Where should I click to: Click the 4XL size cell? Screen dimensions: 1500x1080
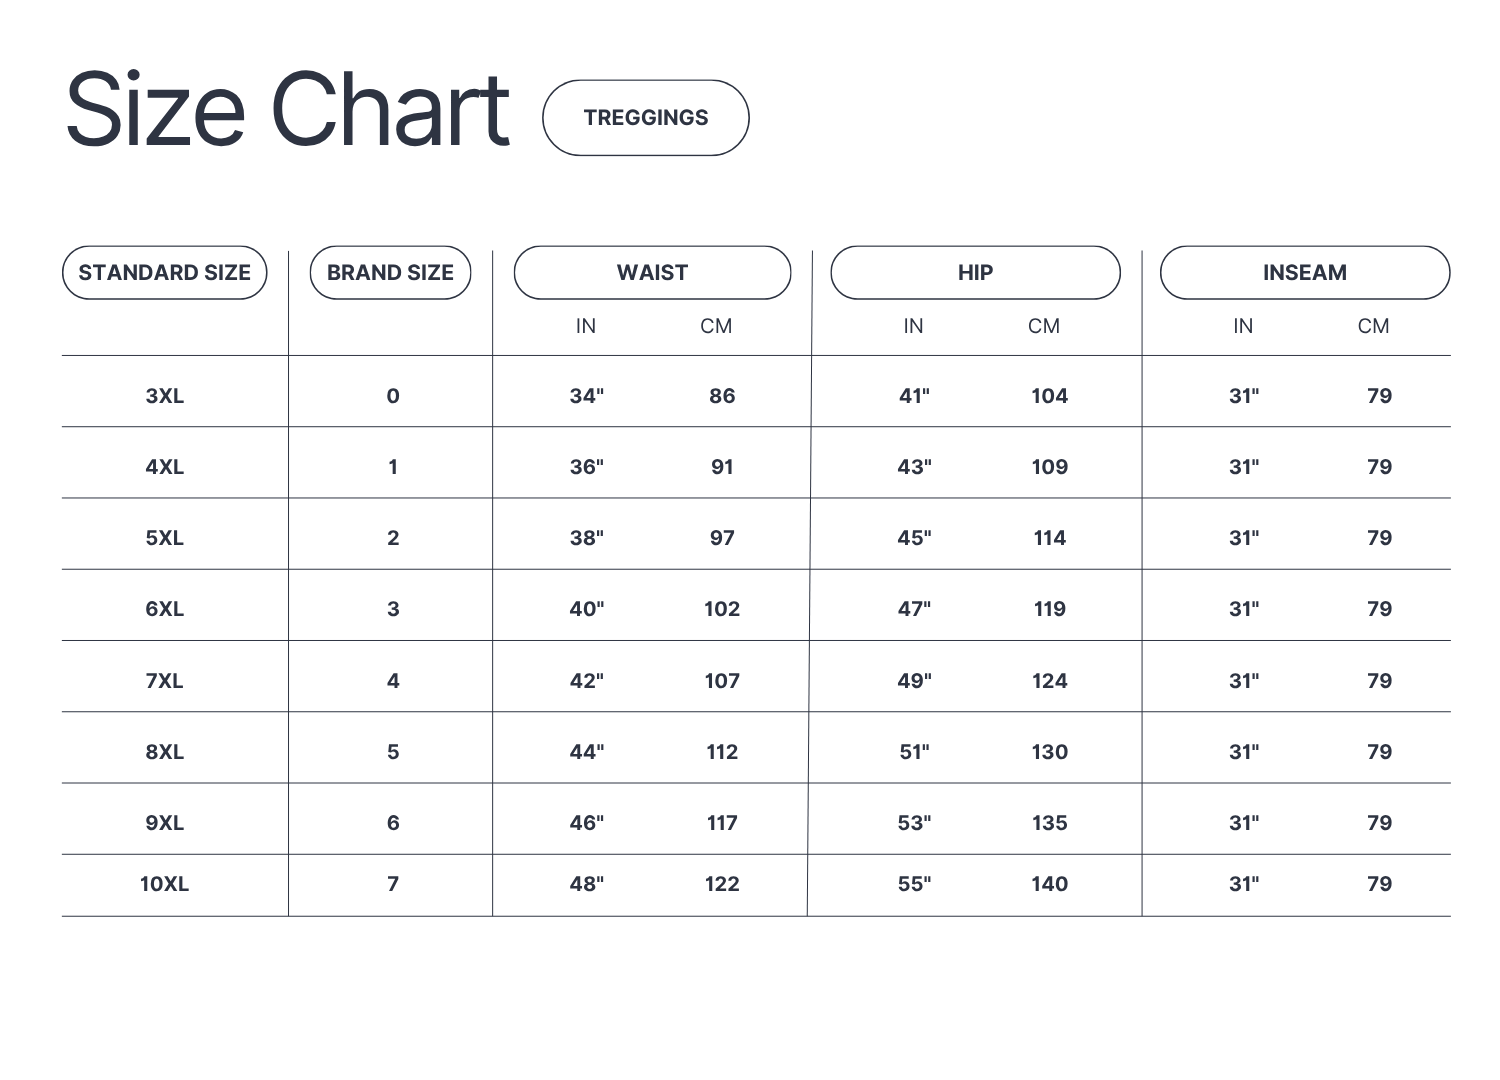[x=165, y=467]
